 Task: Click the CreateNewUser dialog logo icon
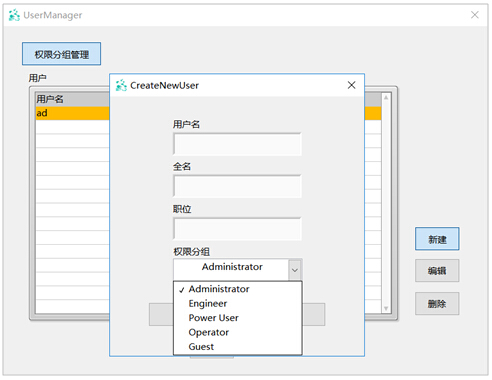coord(121,85)
